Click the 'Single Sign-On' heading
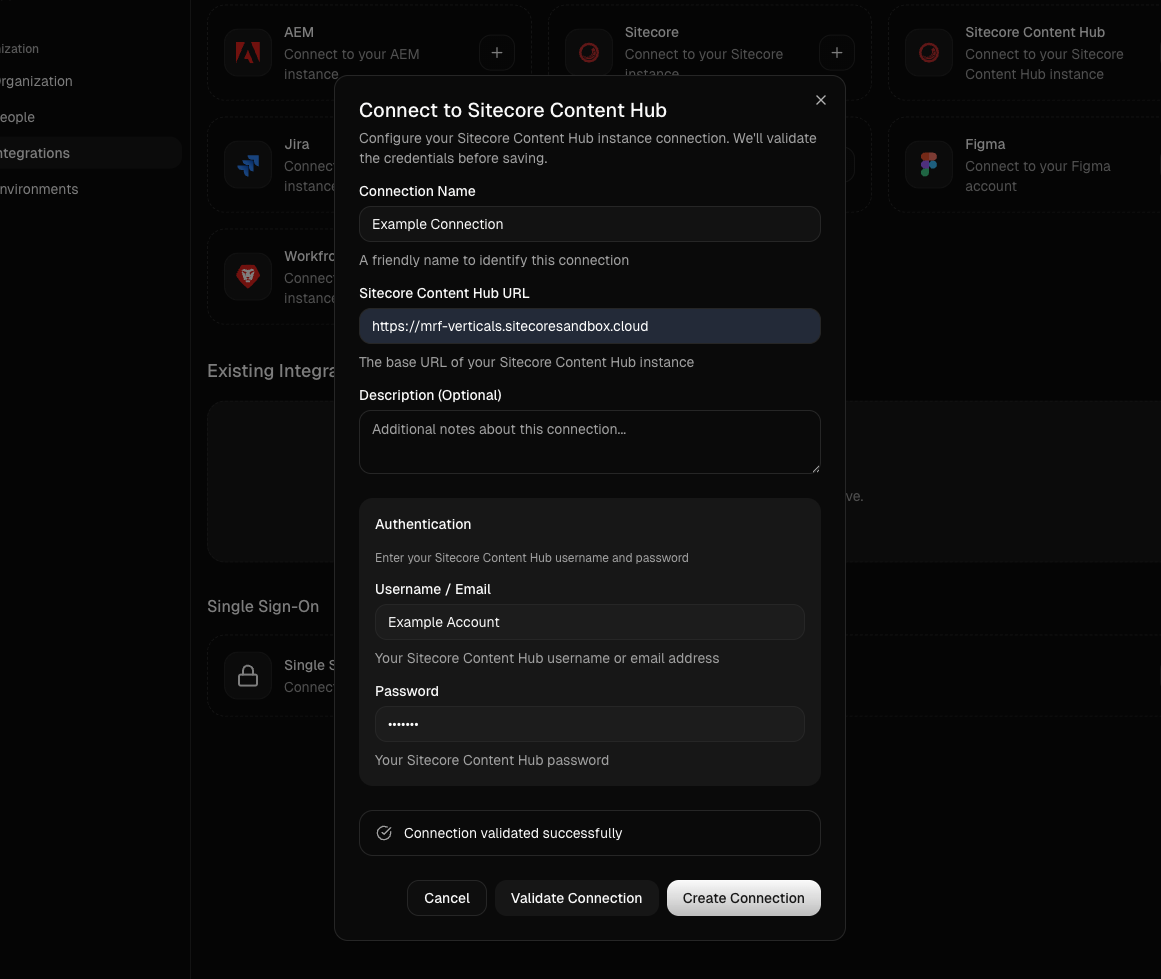 263,606
